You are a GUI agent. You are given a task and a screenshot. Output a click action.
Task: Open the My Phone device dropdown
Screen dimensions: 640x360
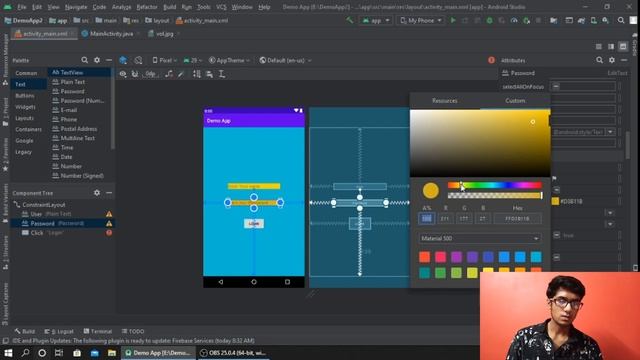(420, 20)
